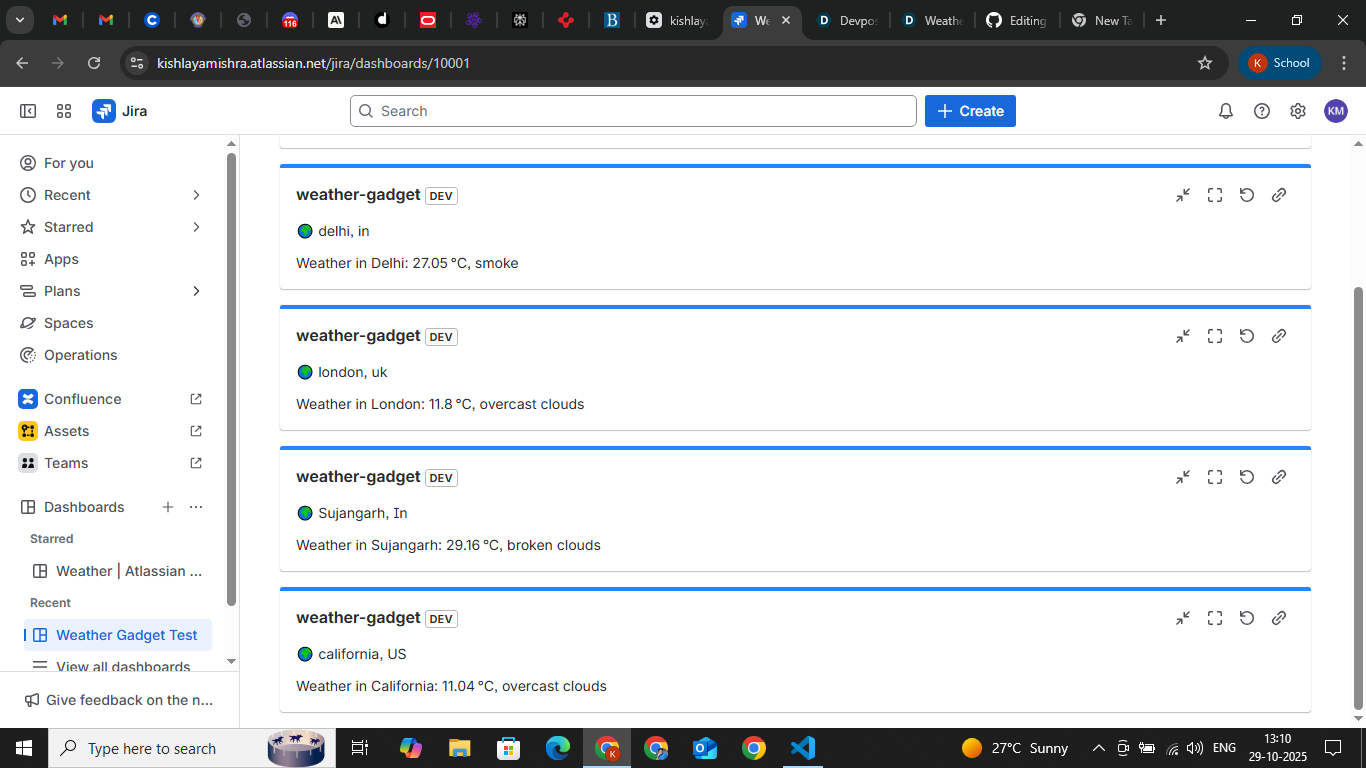Maximize the California weather-gadget

(x=1215, y=618)
